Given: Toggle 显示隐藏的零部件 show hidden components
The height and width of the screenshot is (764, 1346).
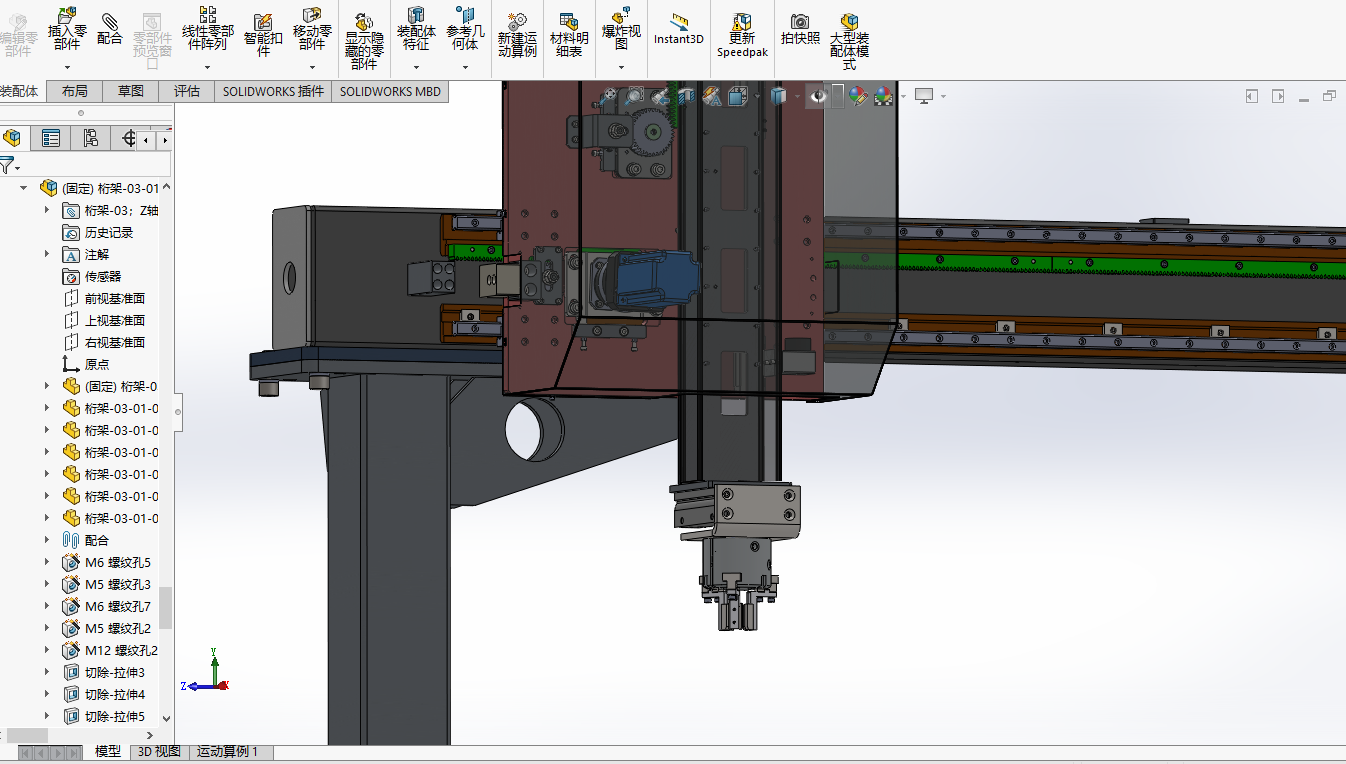Looking at the screenshot, I should click(x=364, y=40).
